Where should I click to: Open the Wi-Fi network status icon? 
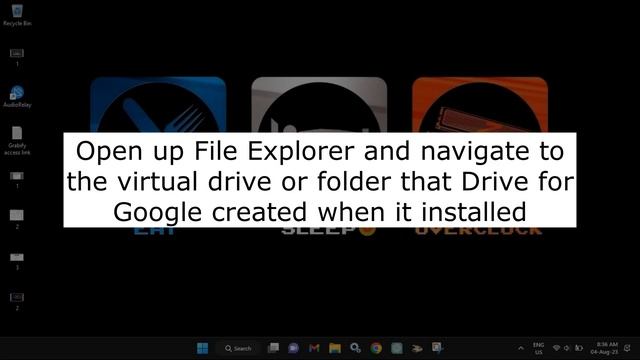[556, 348]
